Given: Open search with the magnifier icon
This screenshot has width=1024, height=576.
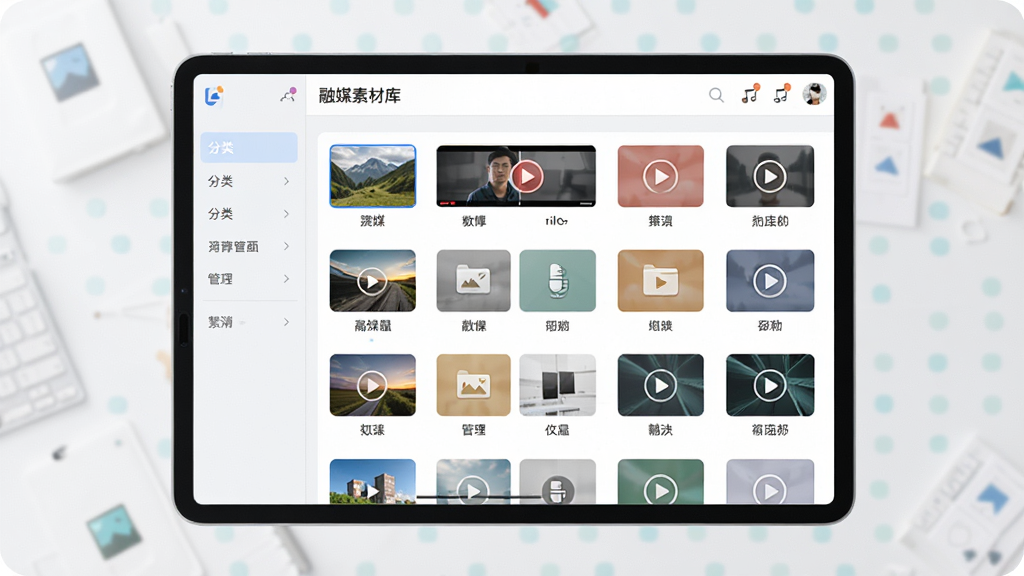Looking at the screenshot, I should 716,95.
